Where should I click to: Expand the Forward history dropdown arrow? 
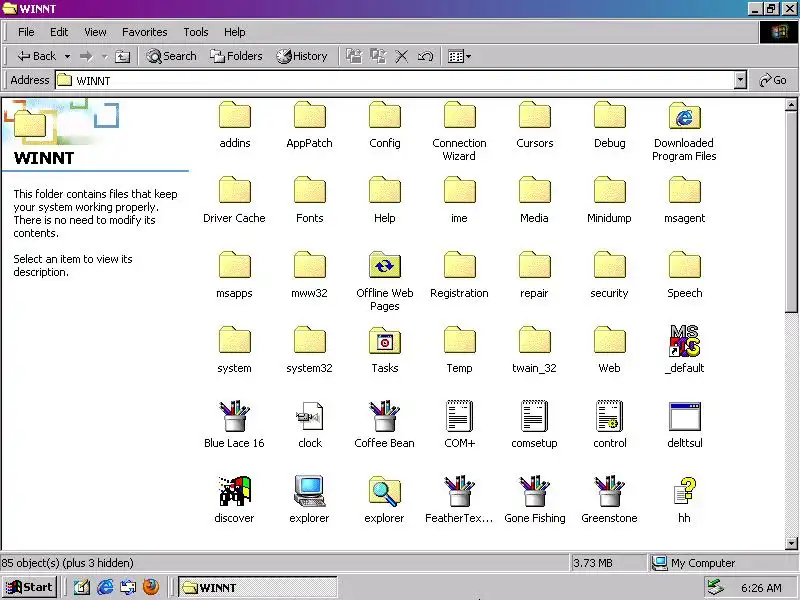pos(105,56)
